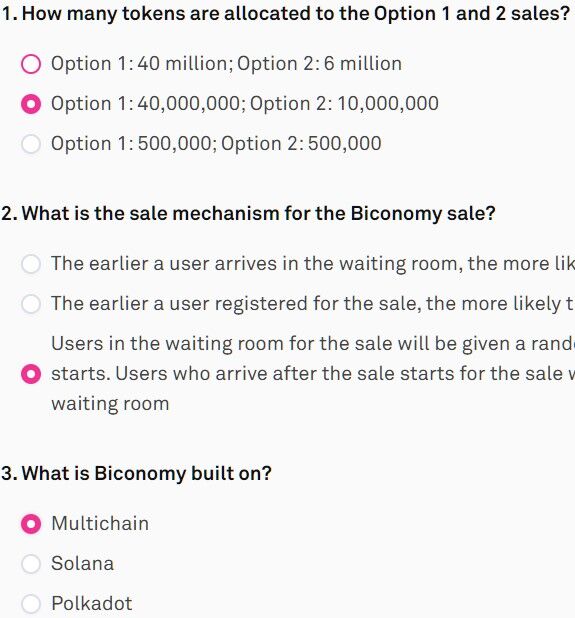
Task: Click question 2 heading about sale mechanism
Action: pyautogui.click(x=248, y=214)
